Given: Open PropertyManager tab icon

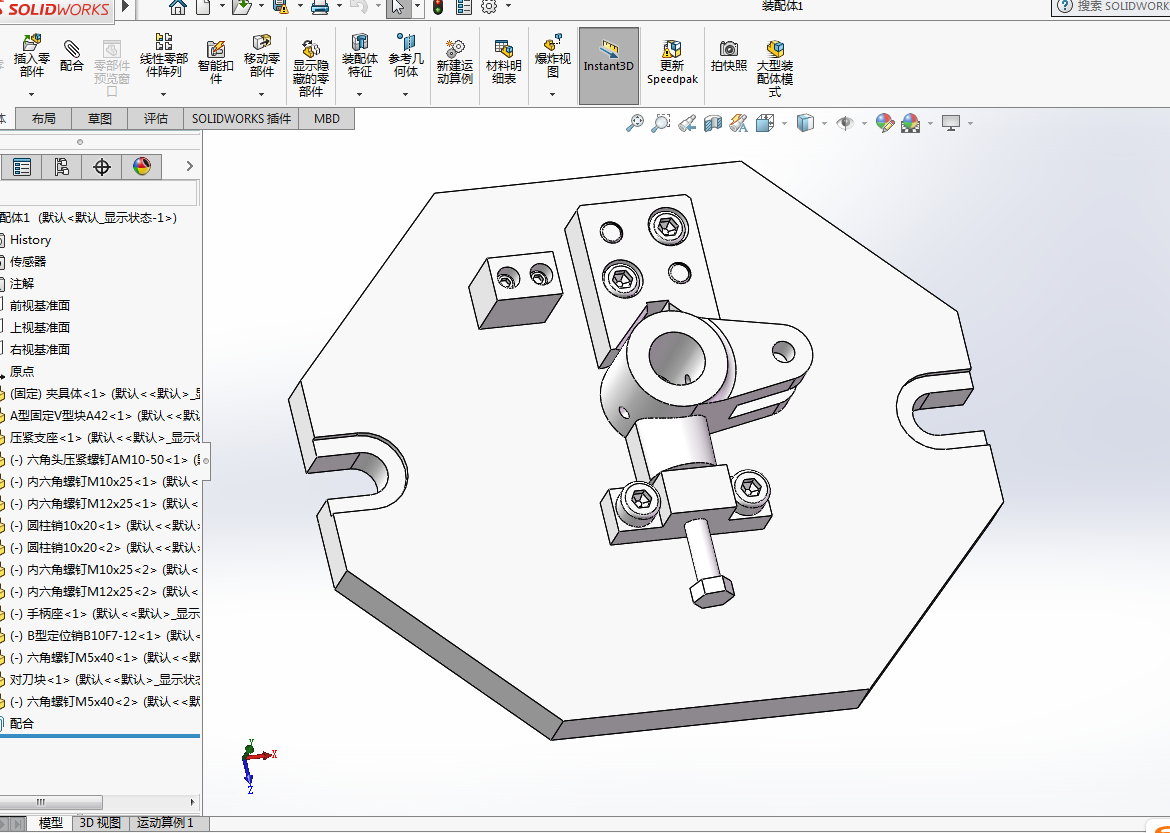Looking at the screenshot, I should [x=22, y=166].
